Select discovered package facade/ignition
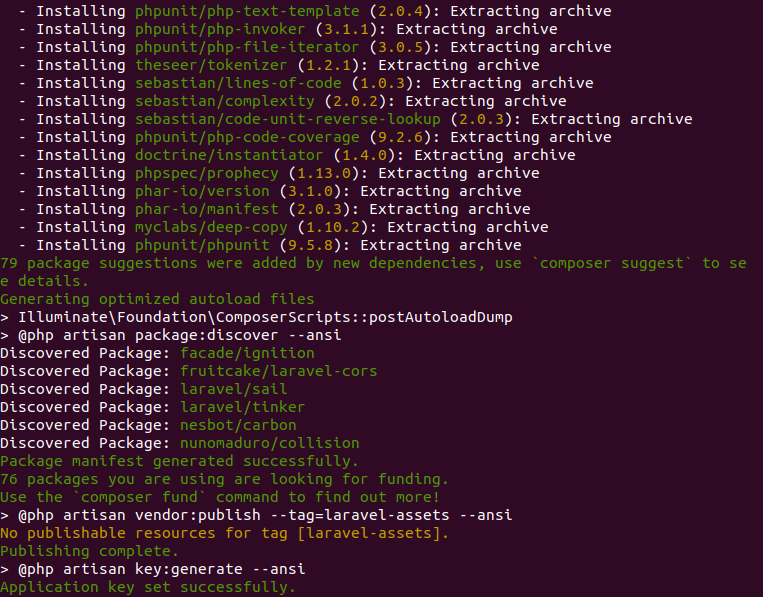The height and width of the screenshot is (597, 763). pos(247,353)
